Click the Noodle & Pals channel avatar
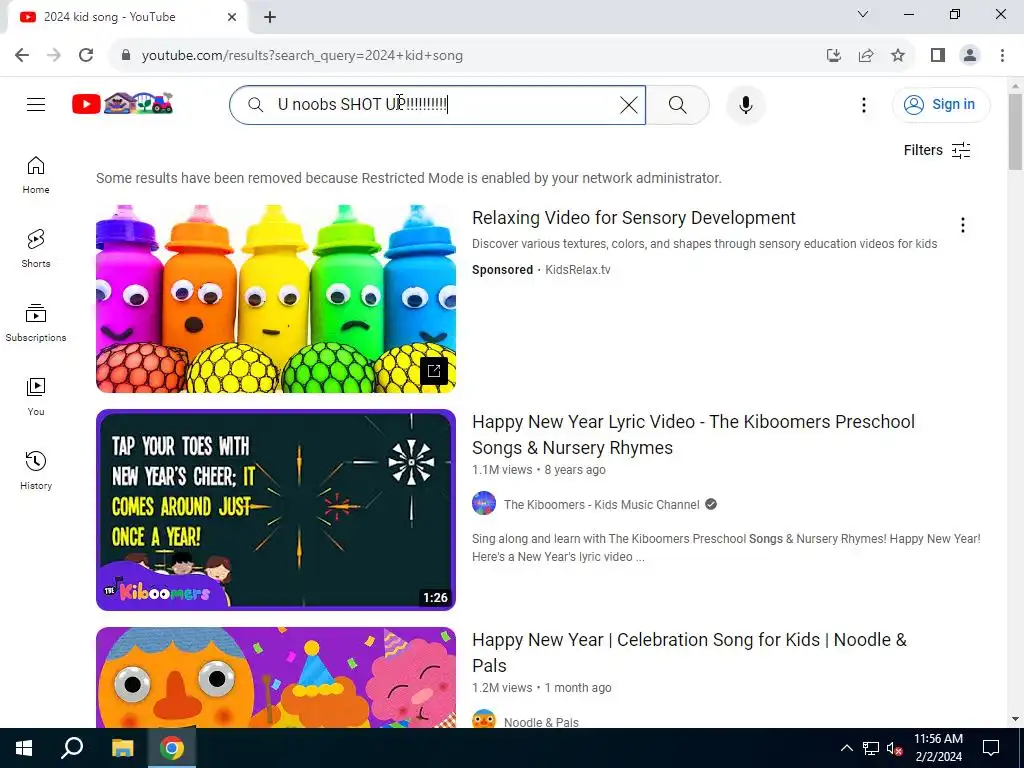The height and width of the screenshot is (768, 1024). 484,719
